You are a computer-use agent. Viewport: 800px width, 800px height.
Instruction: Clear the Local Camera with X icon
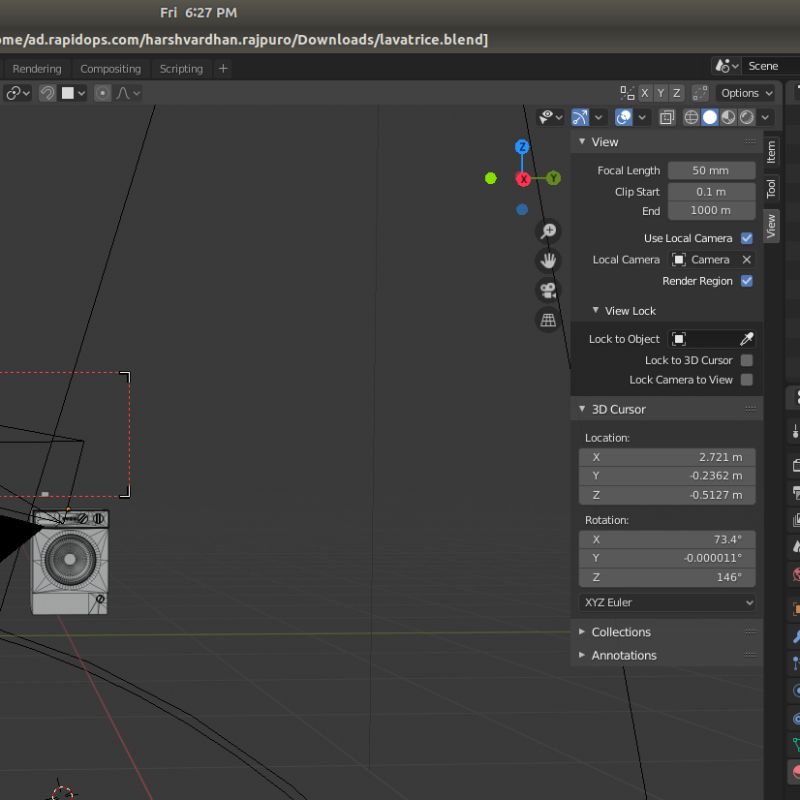(746, 260)
